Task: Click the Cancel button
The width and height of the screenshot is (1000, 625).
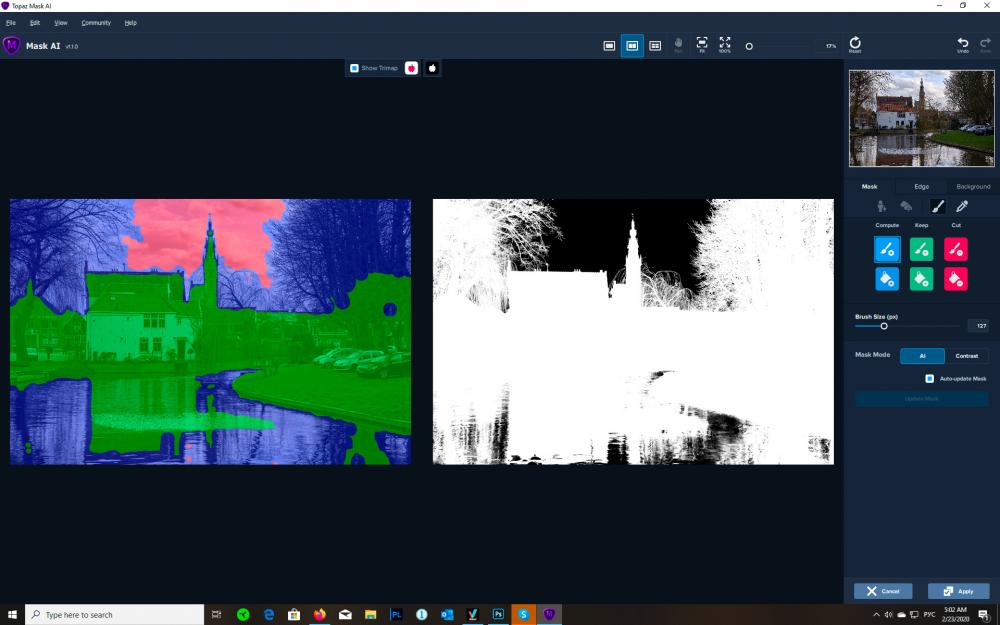Action: click(883, 591)
